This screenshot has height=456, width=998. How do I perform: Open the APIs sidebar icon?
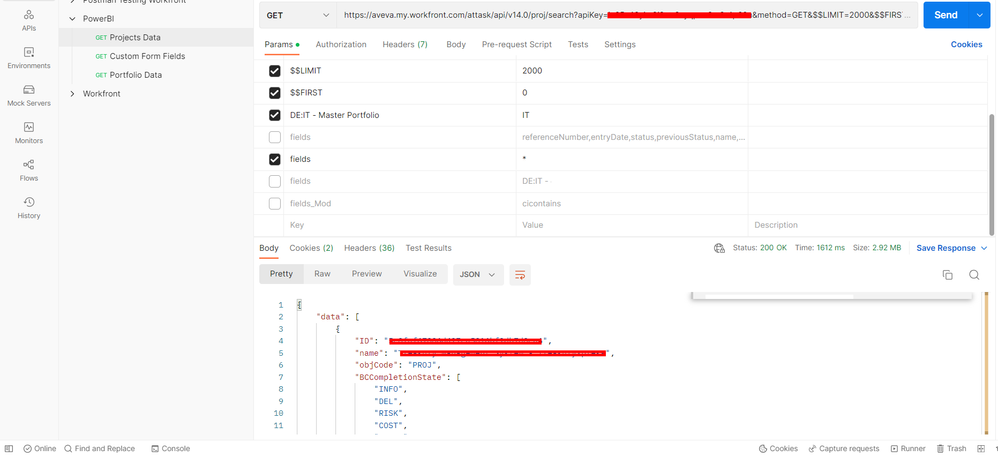pyautogui.click(x=29, y=20)
